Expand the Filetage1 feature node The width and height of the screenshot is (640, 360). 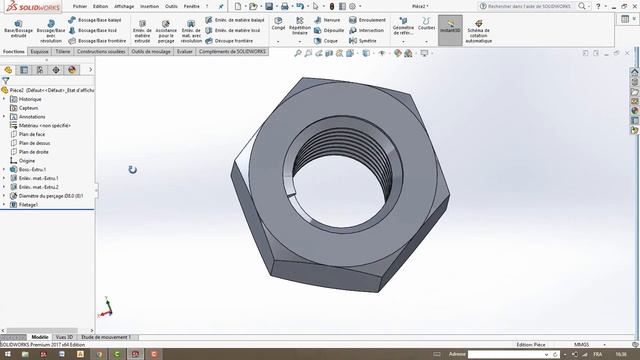4,204
